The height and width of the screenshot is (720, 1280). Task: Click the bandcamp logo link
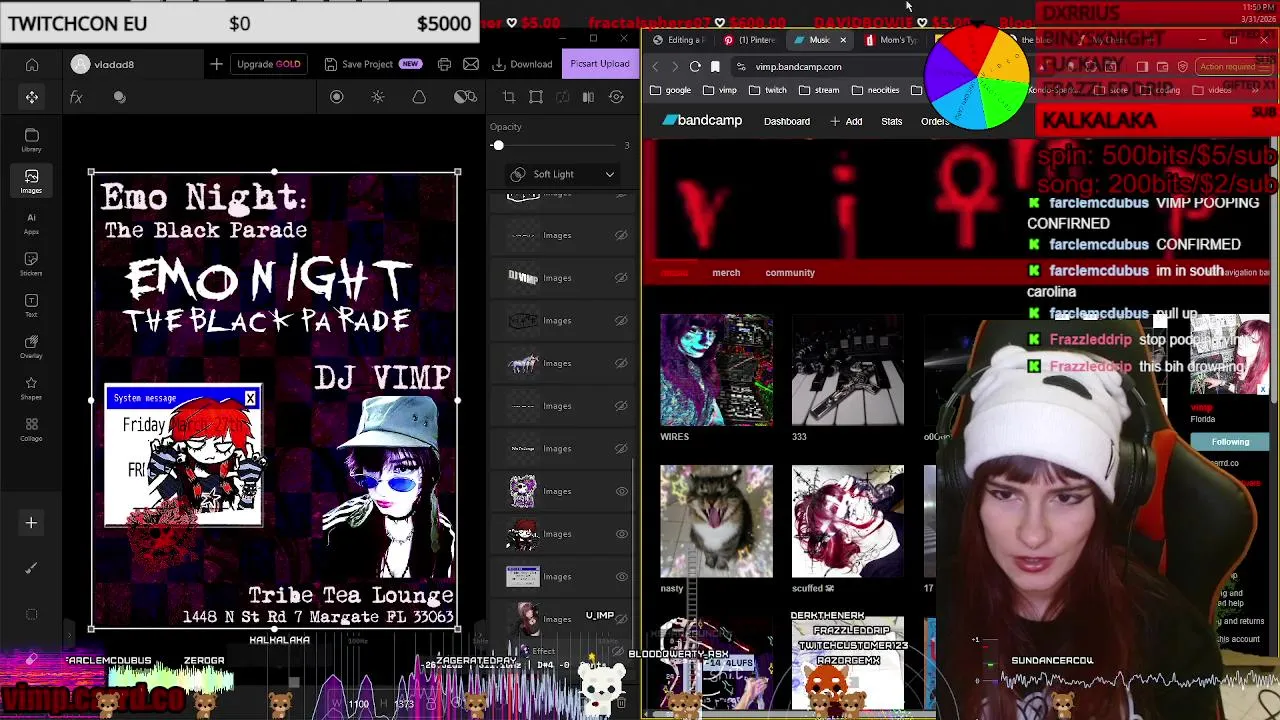(x=702, y=121)
